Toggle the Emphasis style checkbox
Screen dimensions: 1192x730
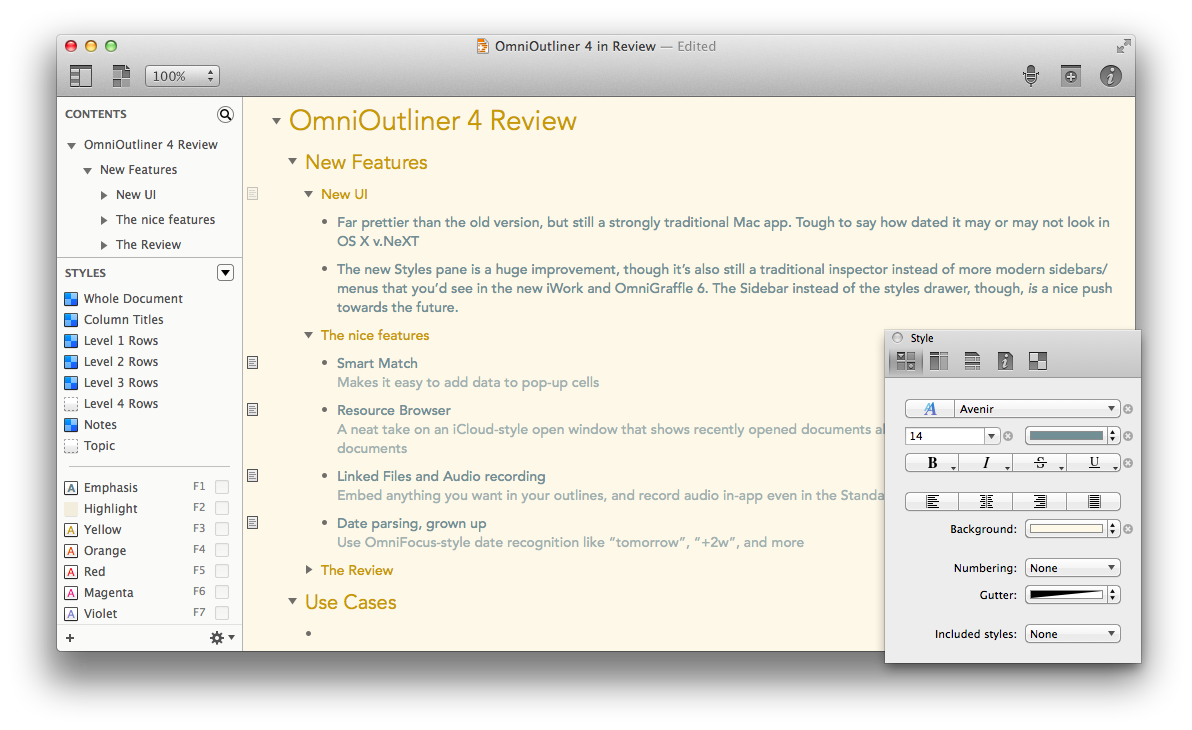coord(222,487)
